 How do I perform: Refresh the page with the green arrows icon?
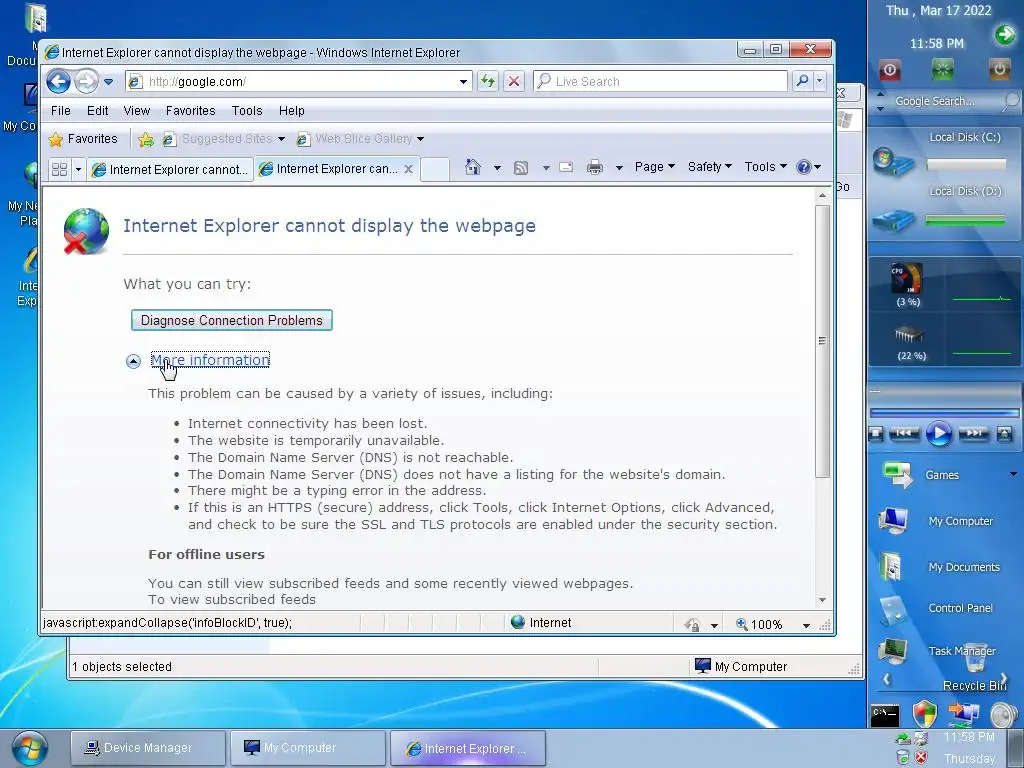click(x=488, y=81)
